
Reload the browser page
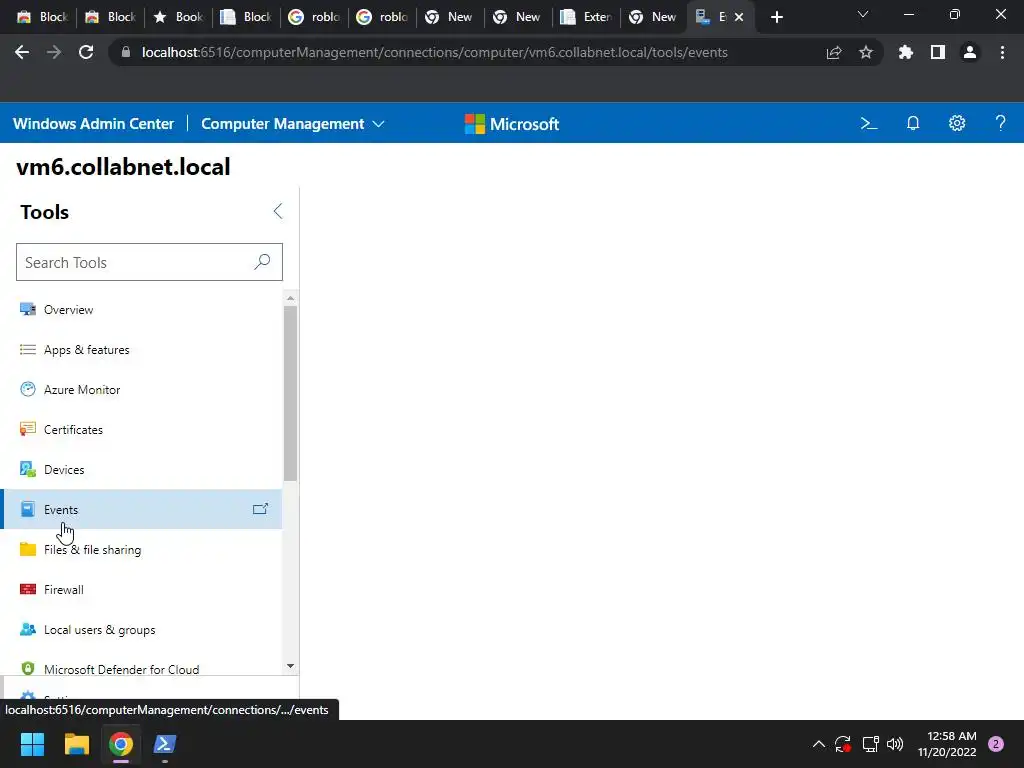point(86,52)
